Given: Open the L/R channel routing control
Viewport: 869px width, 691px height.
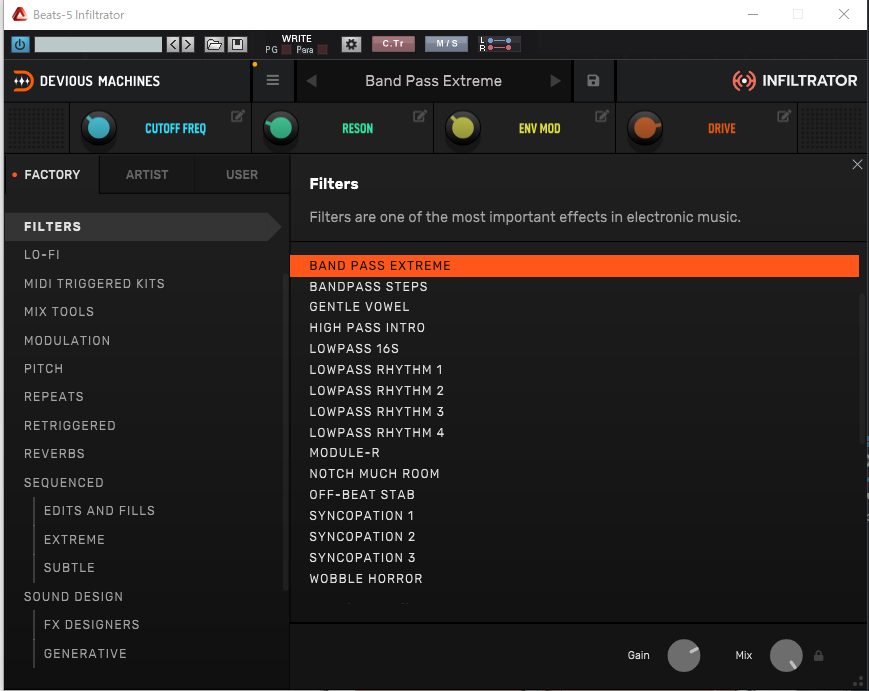Looking at the screenshot, I should 499,44.
